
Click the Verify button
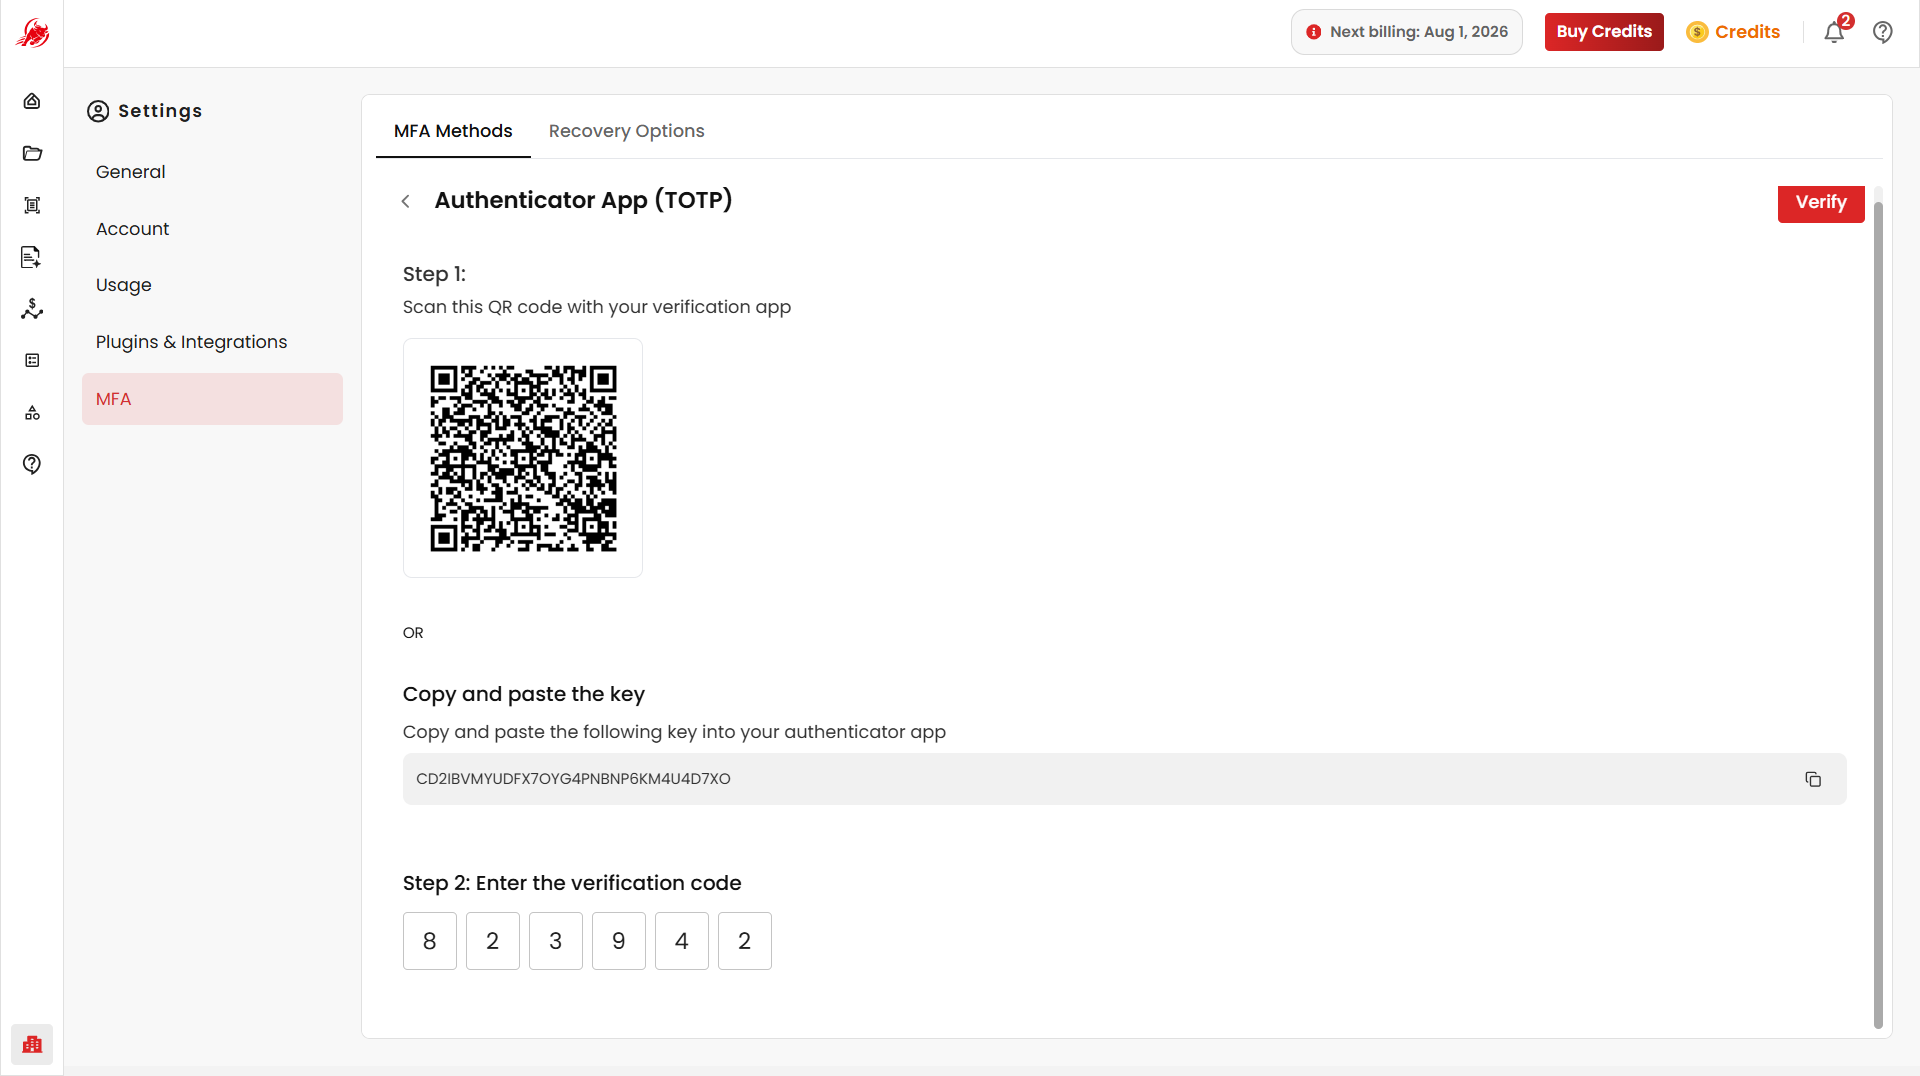click(1821, 203)
